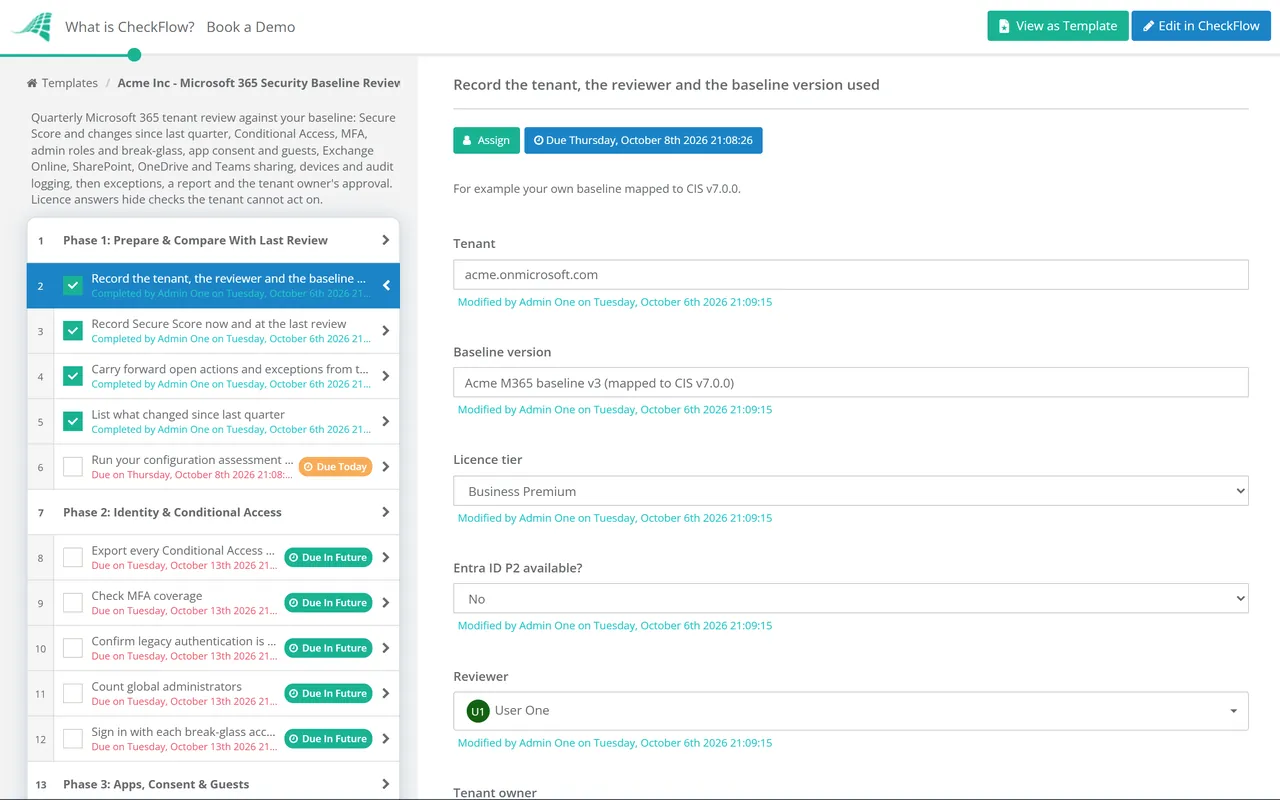Click the Edit in CheckFlow button
1280x800 pixels.
1201,26
